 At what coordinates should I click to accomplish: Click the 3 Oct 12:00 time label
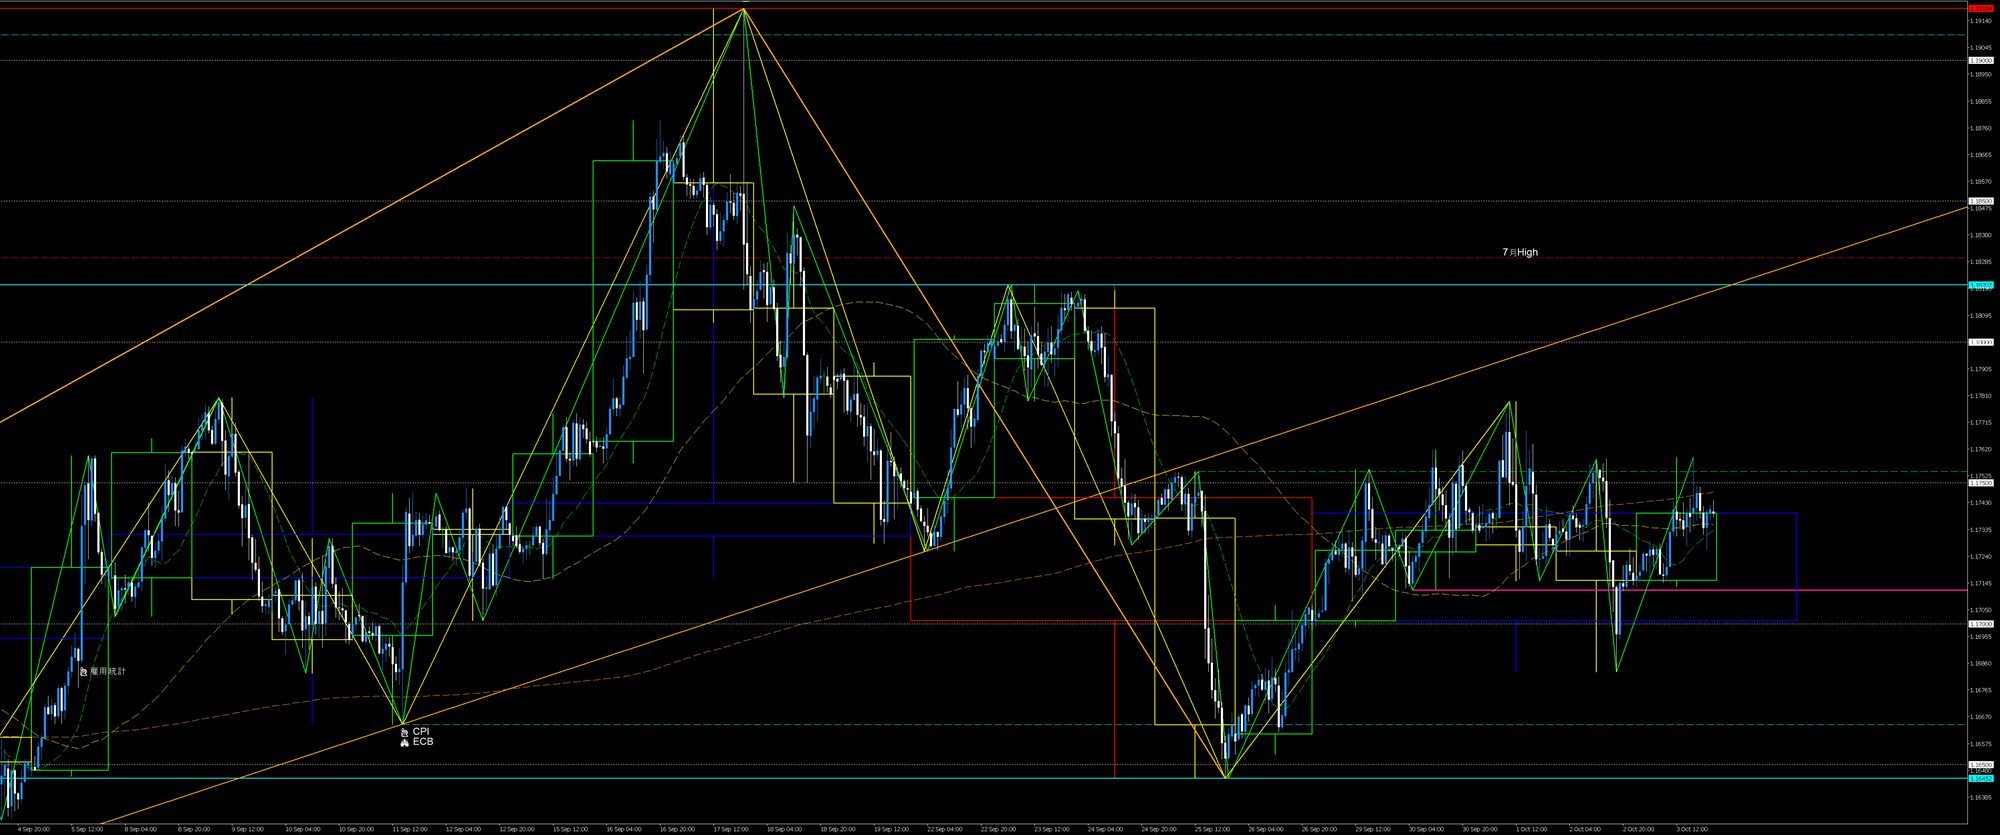click(x=1692, y=829)
